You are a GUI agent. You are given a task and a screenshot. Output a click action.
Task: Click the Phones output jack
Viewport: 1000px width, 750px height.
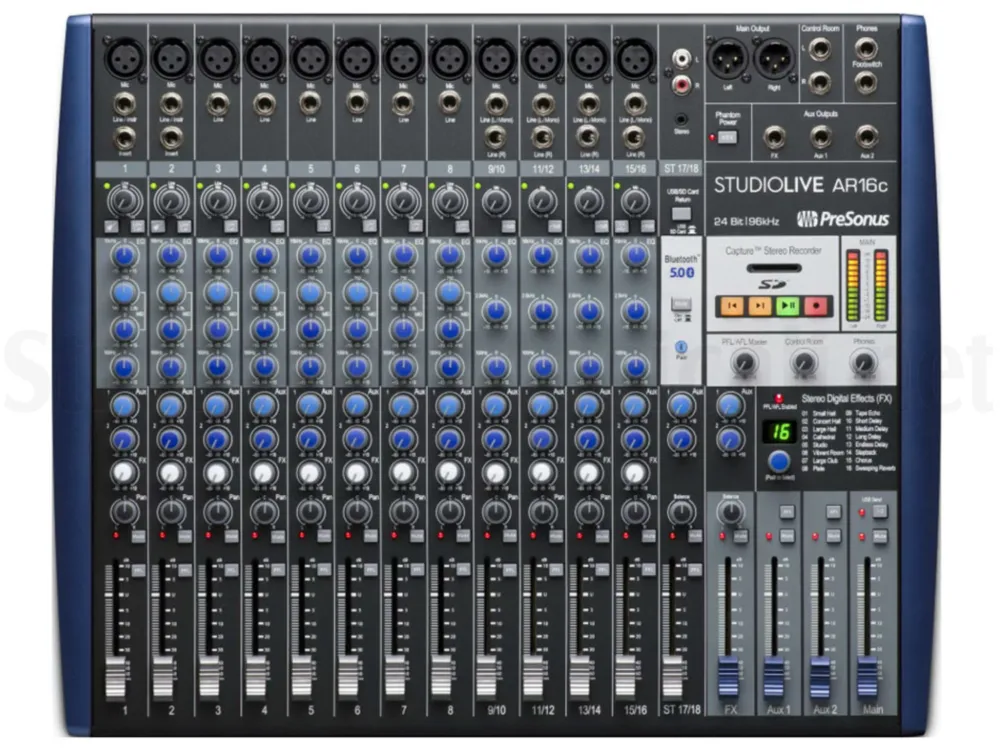[866, 48]
